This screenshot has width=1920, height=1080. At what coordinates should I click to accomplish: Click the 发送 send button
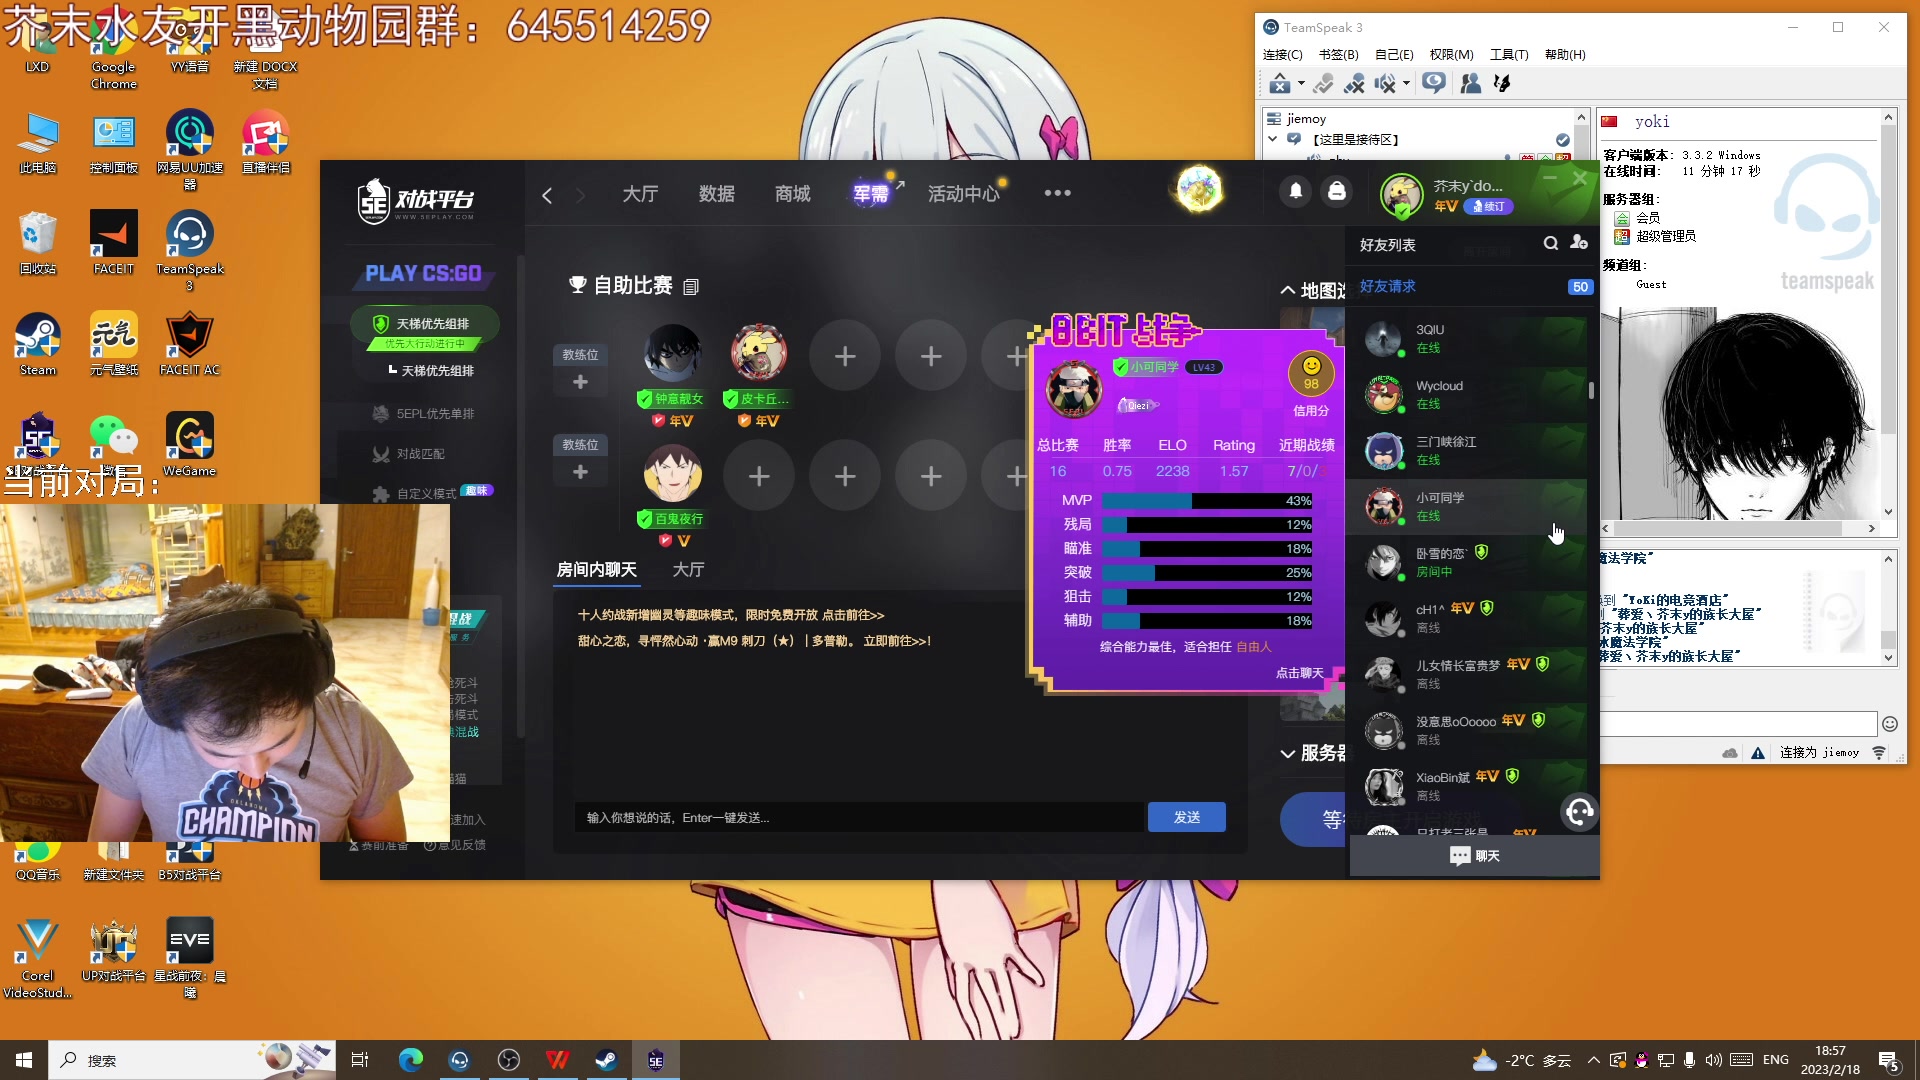[1187, 817]
